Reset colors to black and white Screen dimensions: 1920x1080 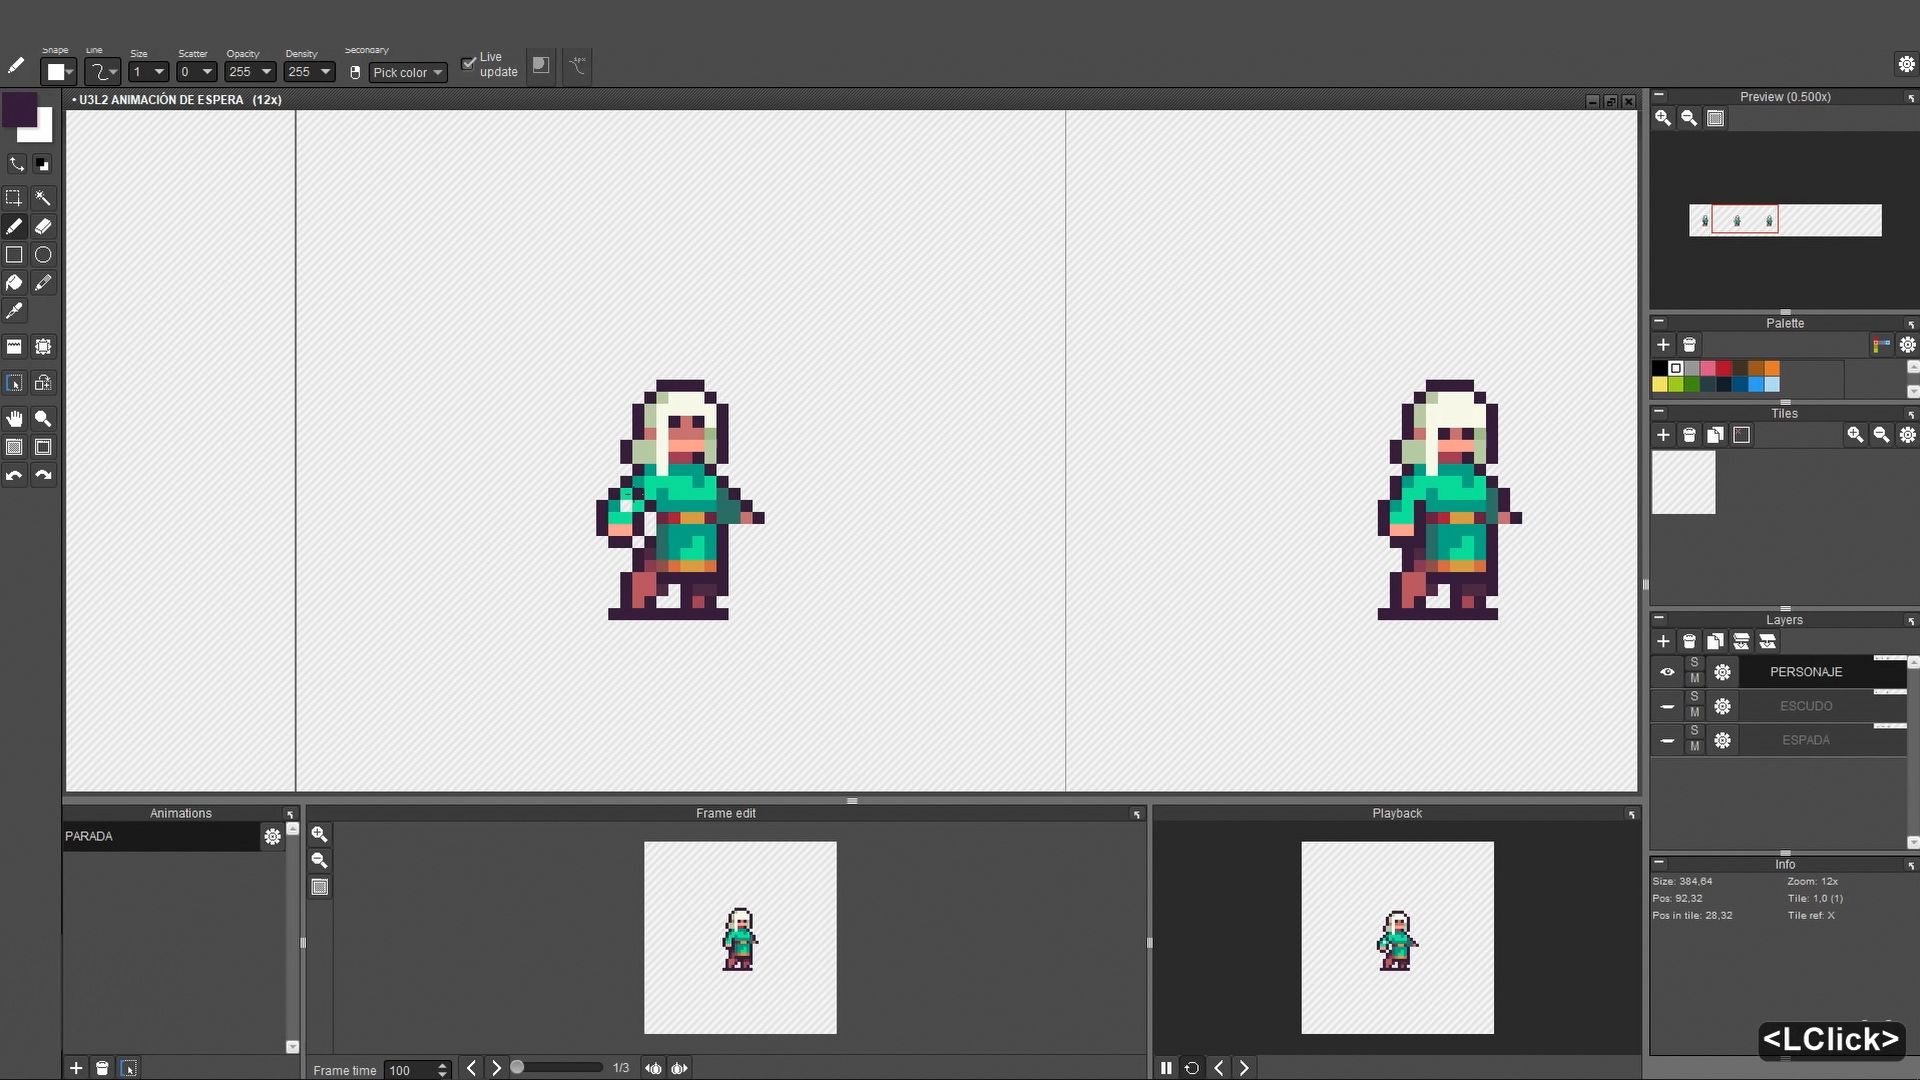[42, 164]
